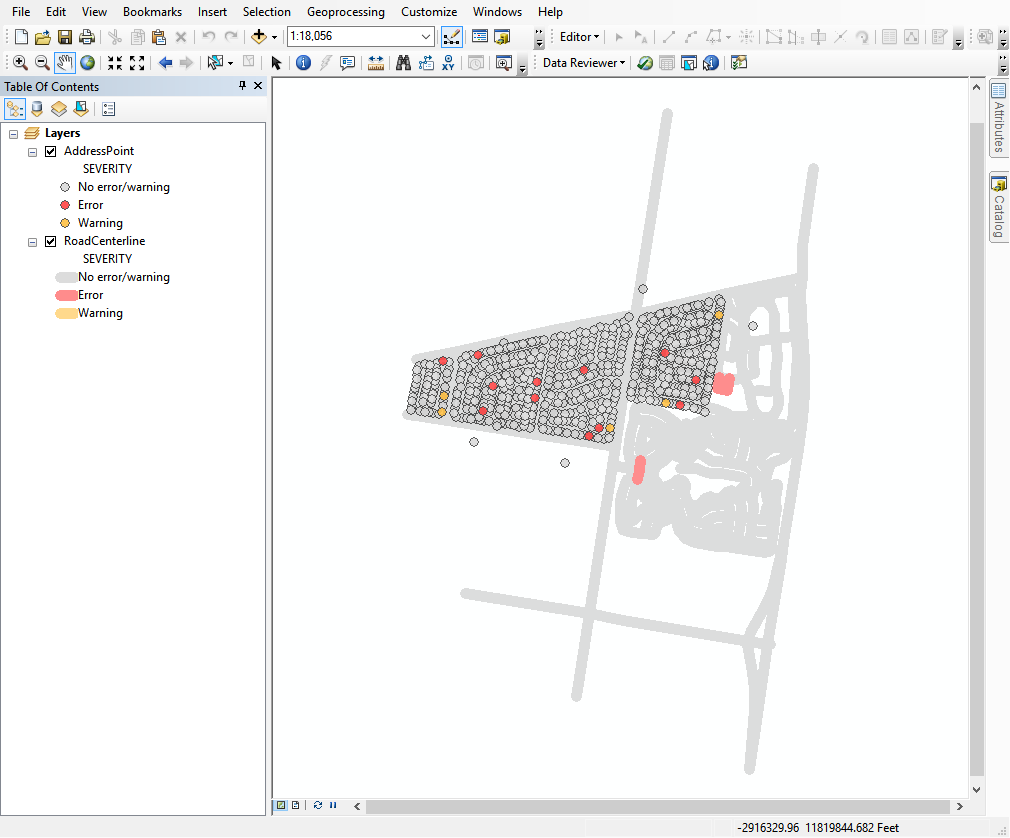Open the Go To XY tool
The width and height of the screenshot is (1010, 838).
click(448, 63)
